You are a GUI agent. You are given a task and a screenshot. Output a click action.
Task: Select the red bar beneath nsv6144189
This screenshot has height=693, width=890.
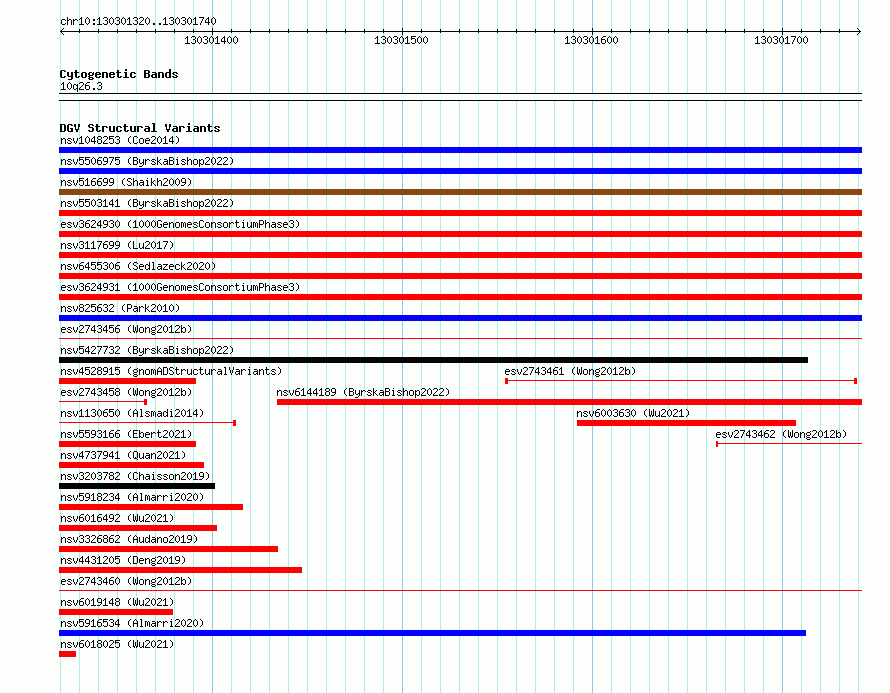(x=569, y=402)
